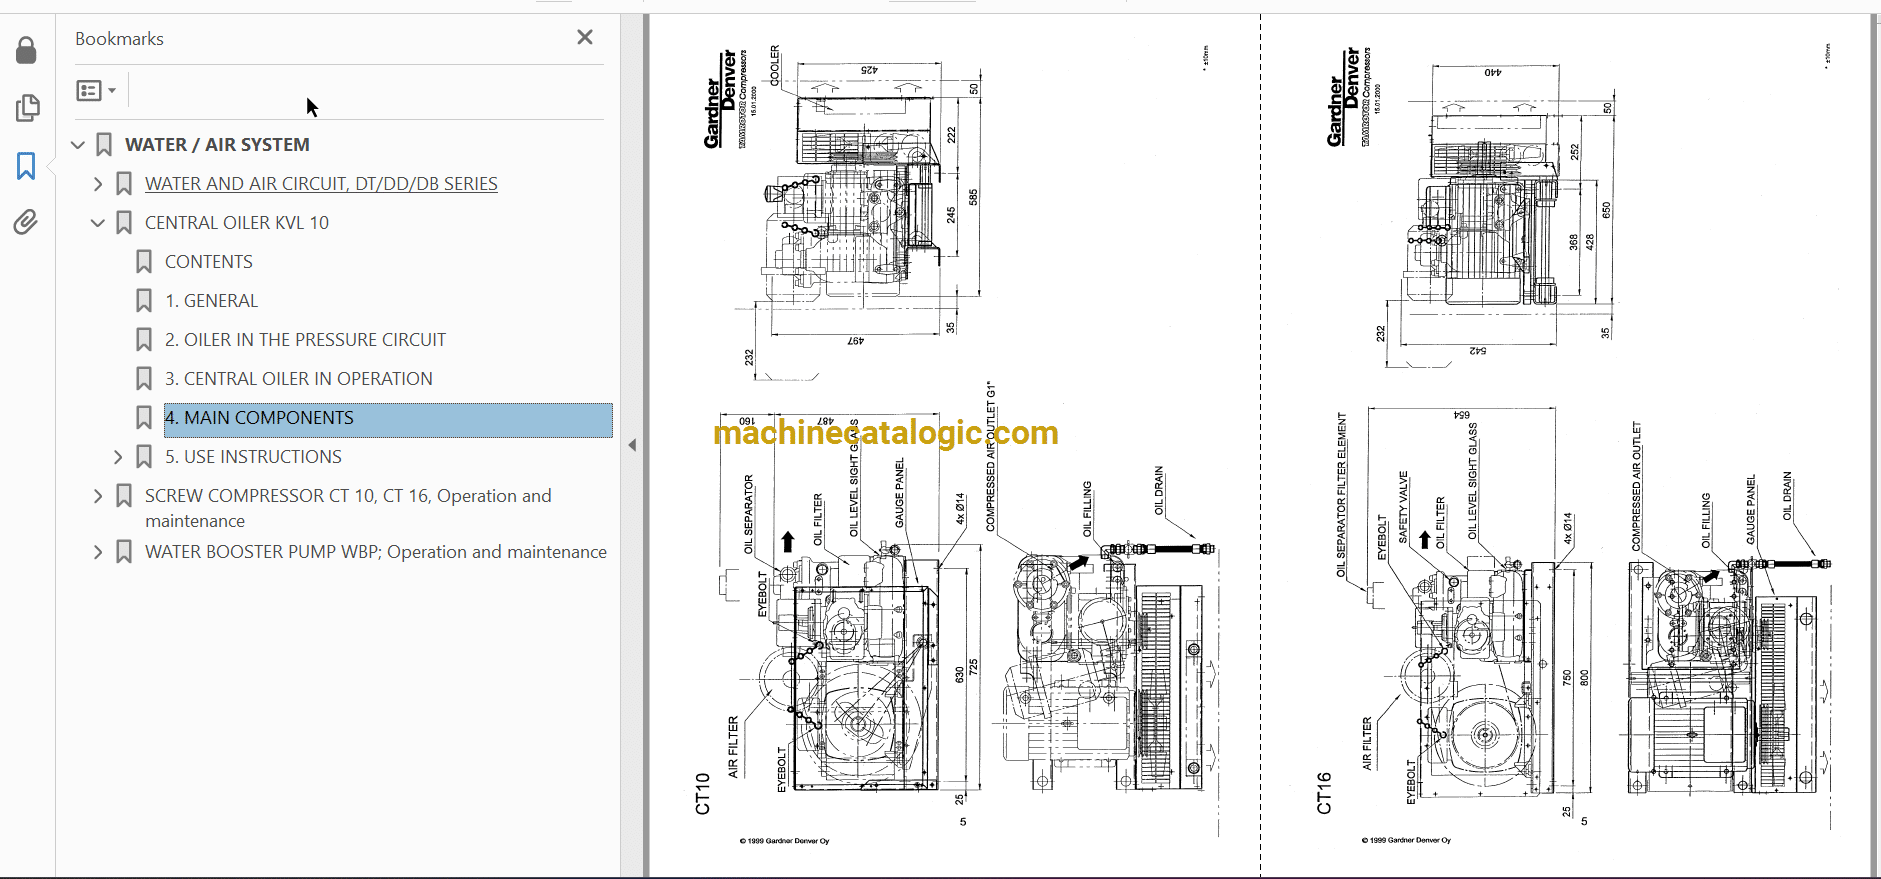This screenshot has width=1881, height=879.
Task: Jump to 3. CENTRAL OILER IN OPERATION
Action: [x=298, y=379]
